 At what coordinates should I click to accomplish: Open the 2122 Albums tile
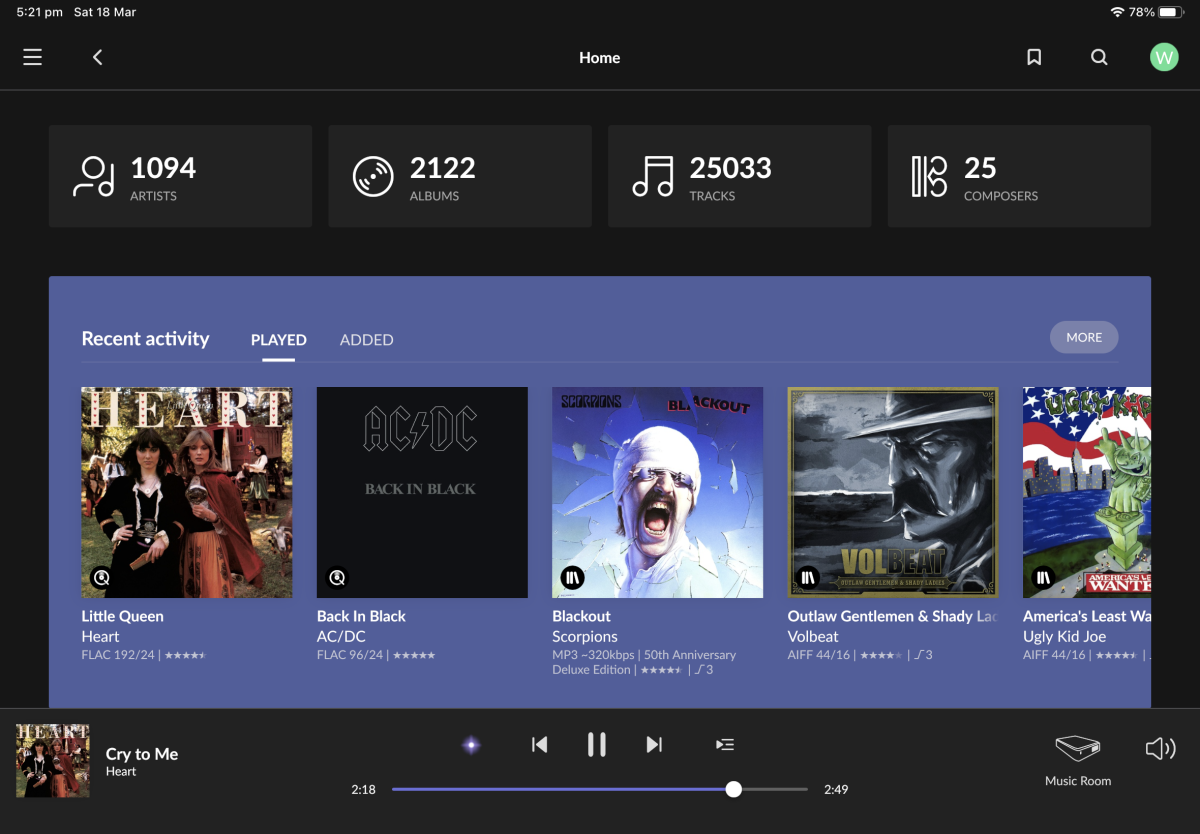coord(460,176)
